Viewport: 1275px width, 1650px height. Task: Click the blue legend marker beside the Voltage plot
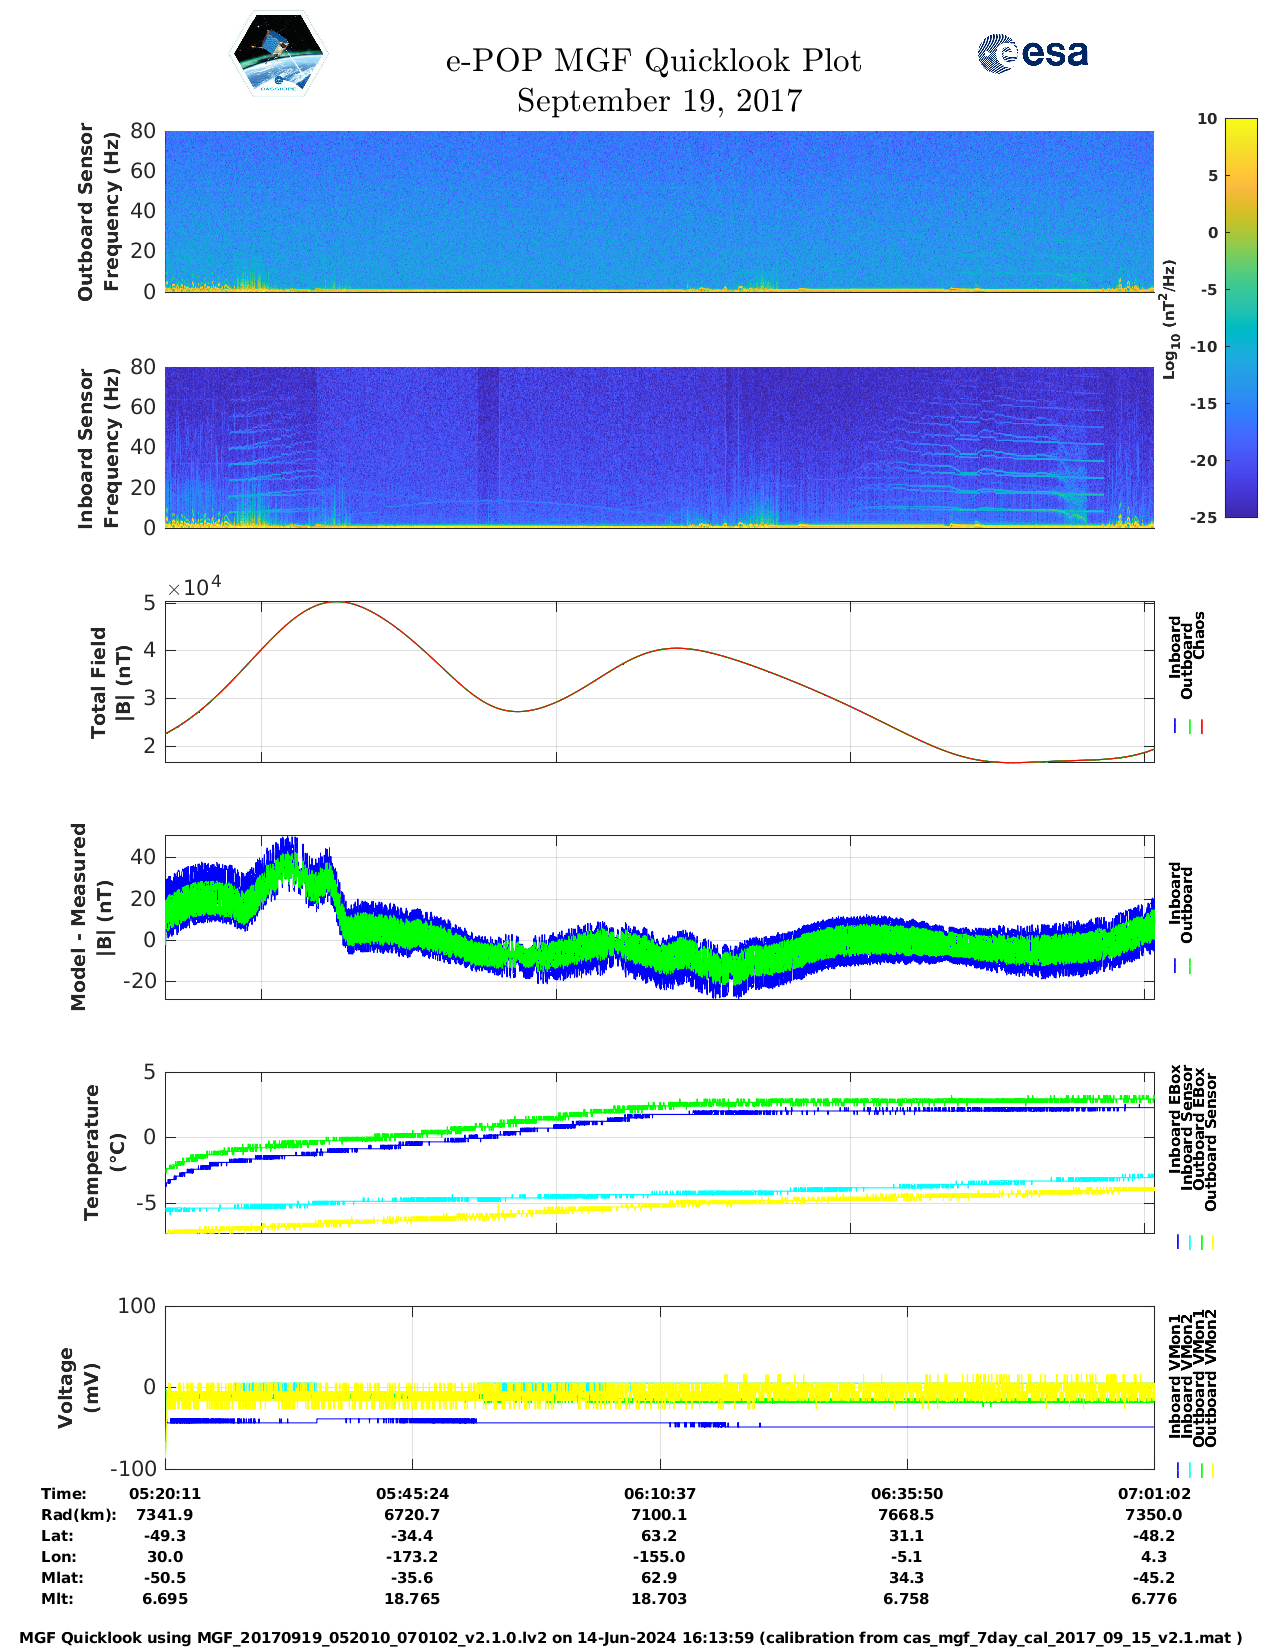point(1177,1470)
